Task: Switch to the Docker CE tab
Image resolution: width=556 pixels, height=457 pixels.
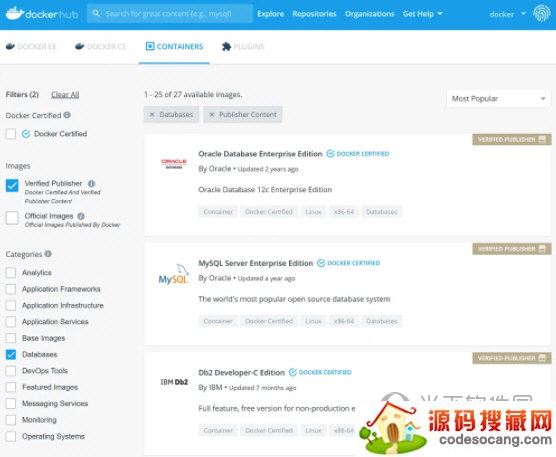Action: click(x=101, y=46)
